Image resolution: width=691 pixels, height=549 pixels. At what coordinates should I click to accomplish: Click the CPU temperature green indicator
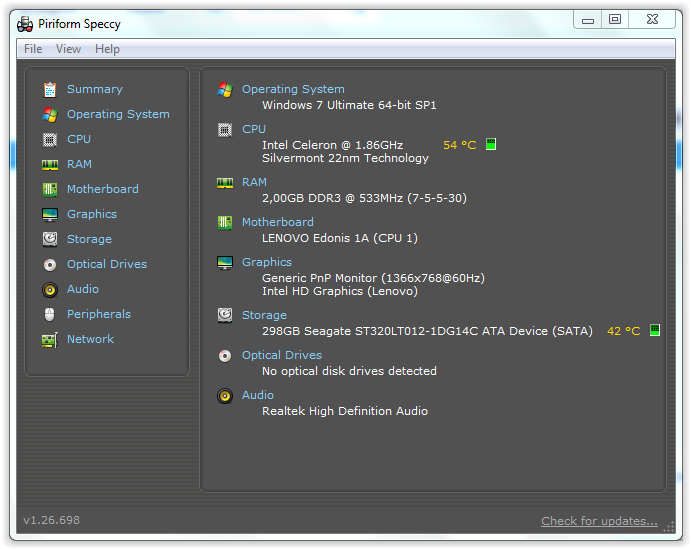pos(491,145)
